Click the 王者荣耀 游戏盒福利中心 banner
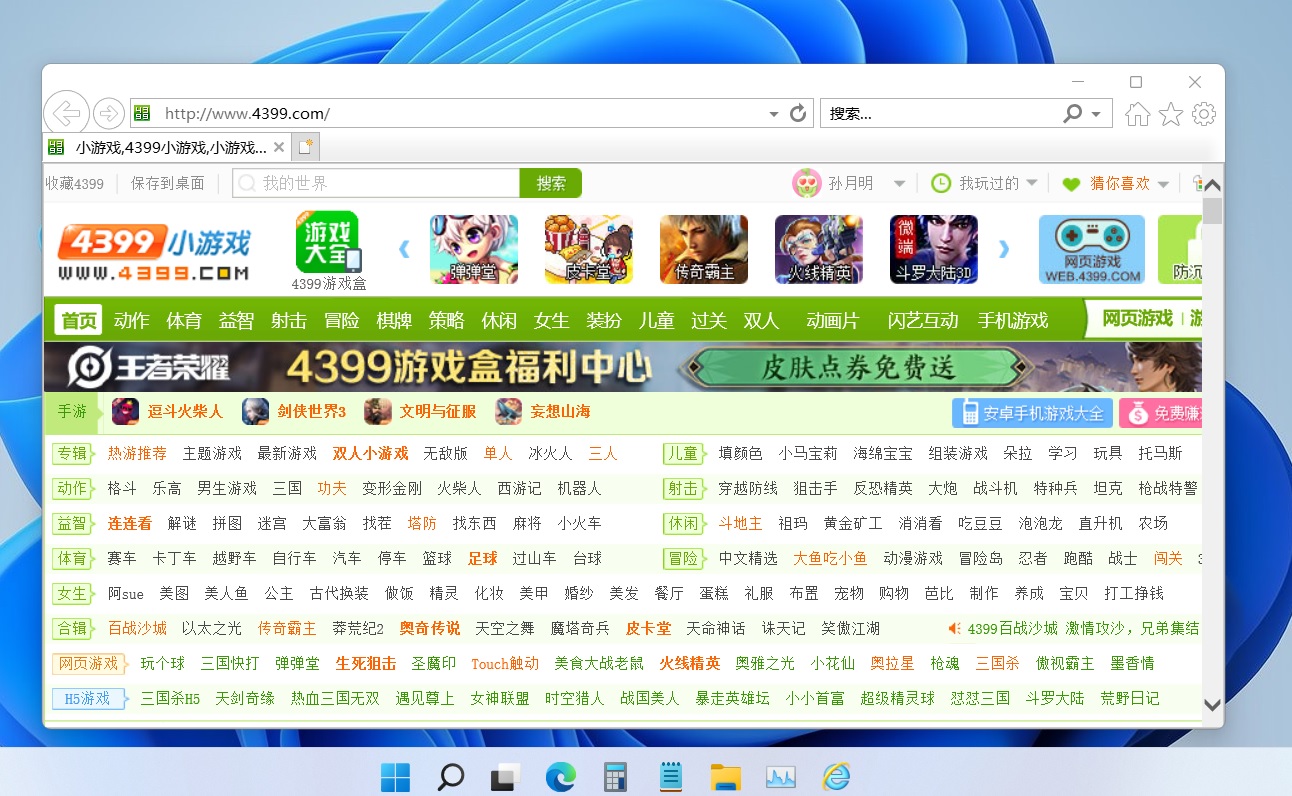The width and height of the screenshot is (1292, 796). coord(622,367)
